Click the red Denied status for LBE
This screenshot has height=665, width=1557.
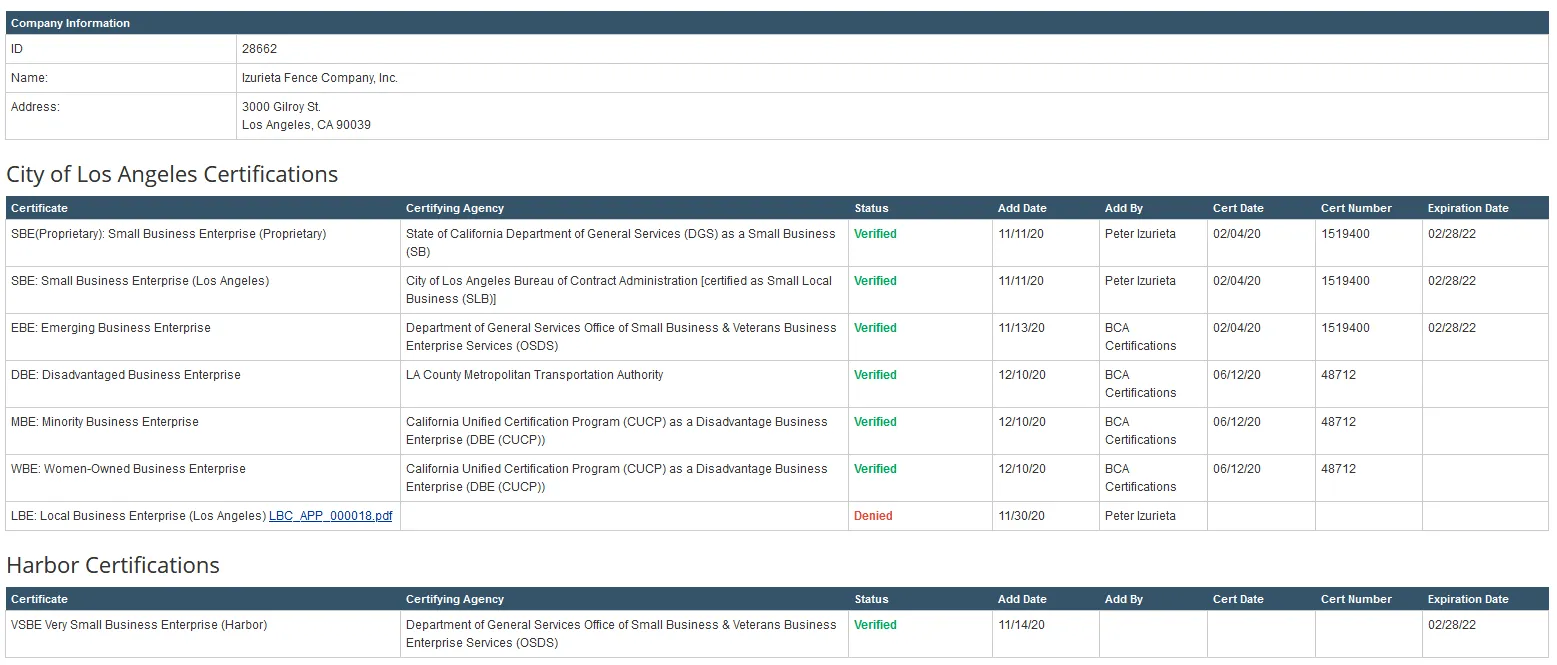coord(872,516)
